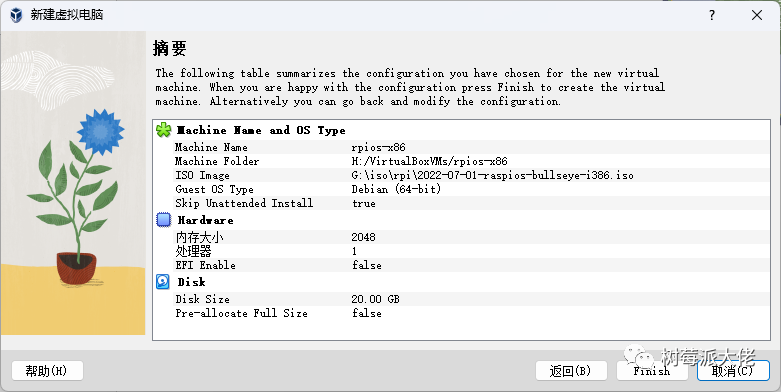781x392 pixels.
Task: Select the Machine Name and OS Type header
Action: [261, 131]
